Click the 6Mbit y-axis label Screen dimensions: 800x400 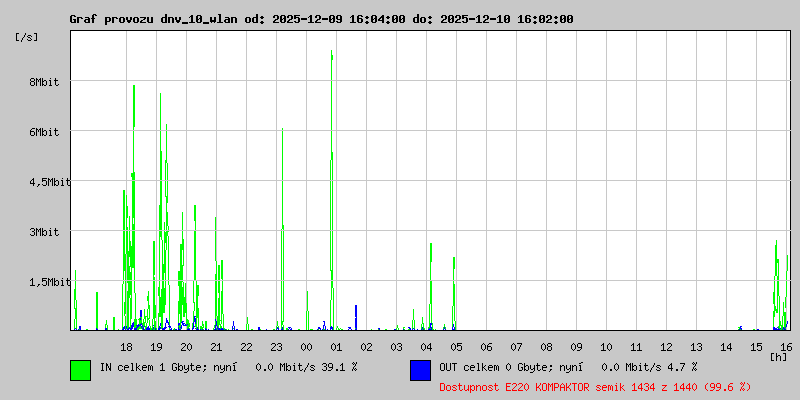tap(44, 132)
